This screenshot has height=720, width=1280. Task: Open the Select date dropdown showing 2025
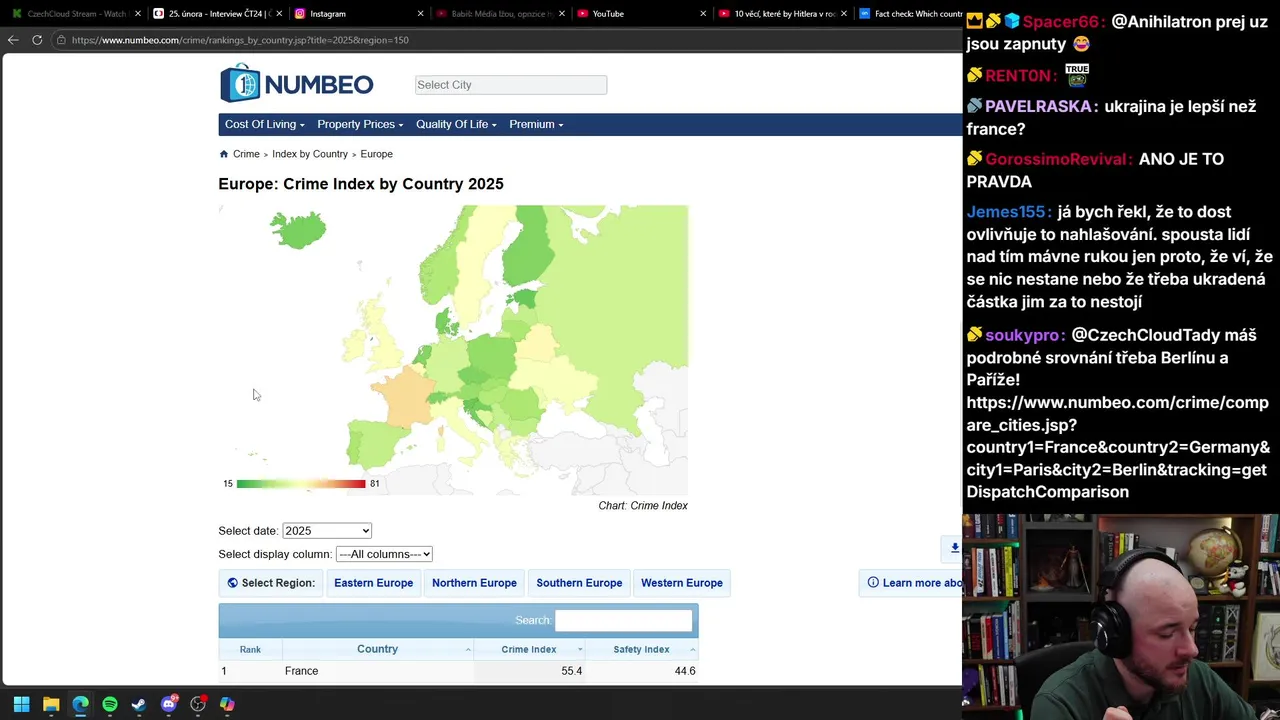[327, 531]
